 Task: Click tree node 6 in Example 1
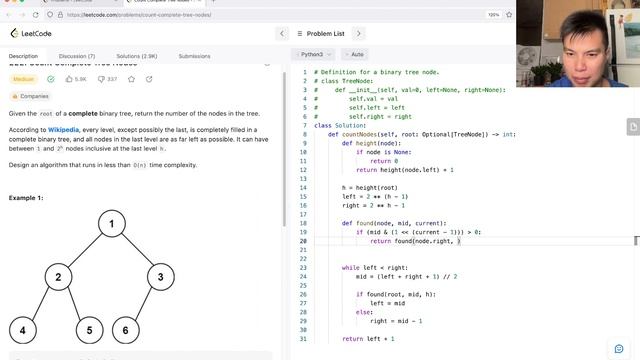[x=125, y=330]
